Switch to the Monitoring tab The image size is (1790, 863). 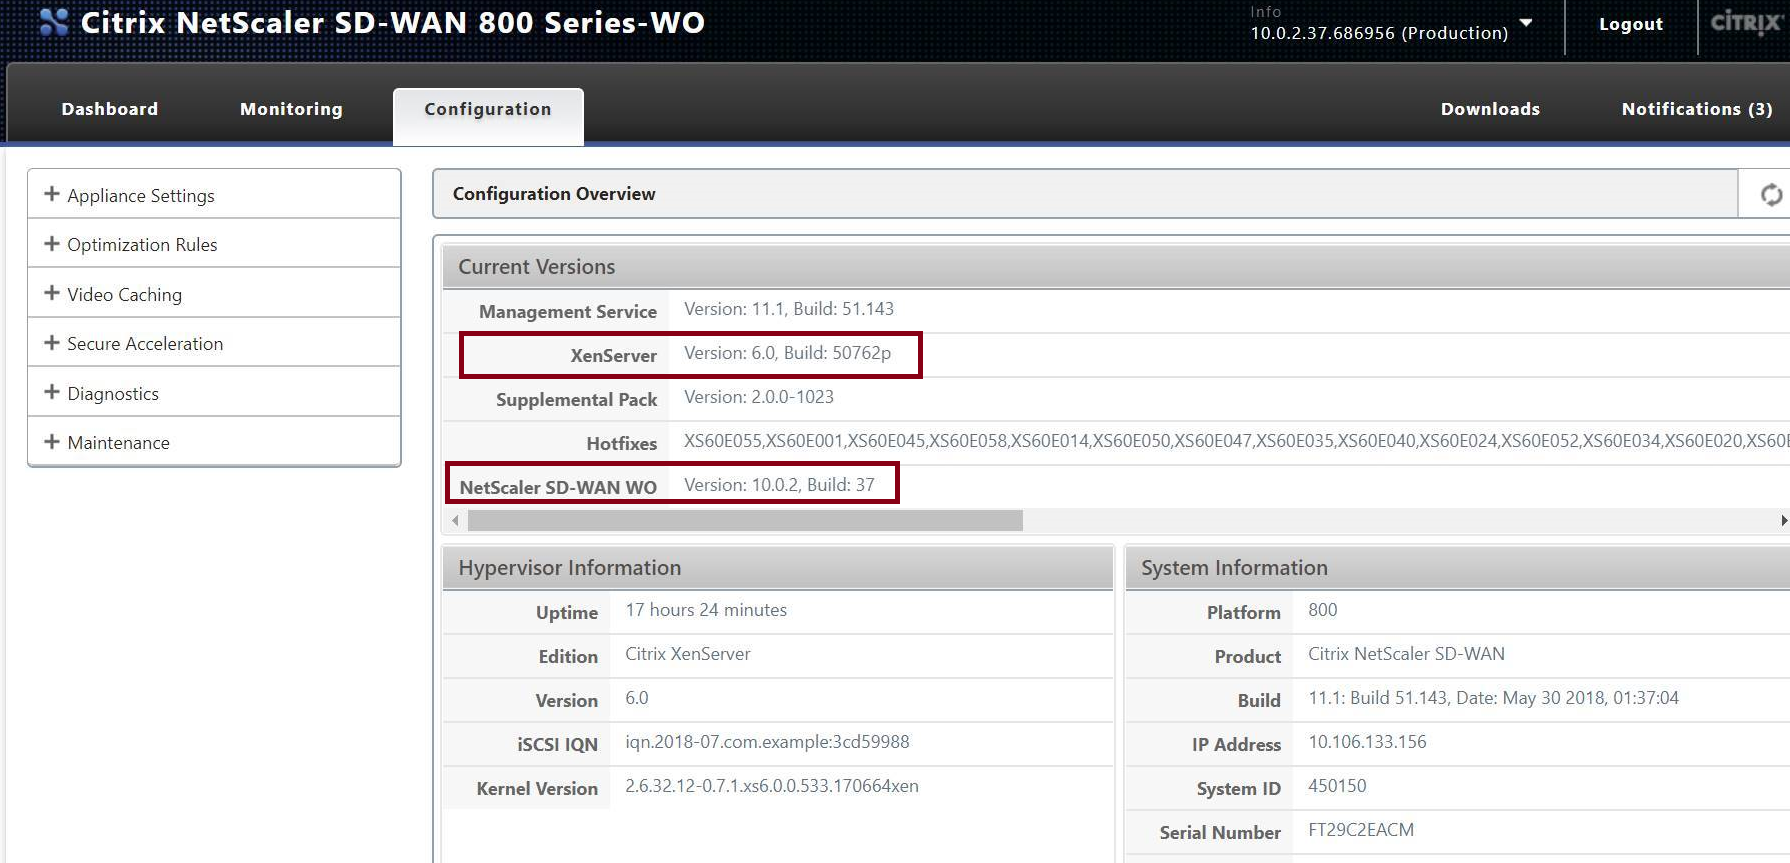[x=291, y=109]
